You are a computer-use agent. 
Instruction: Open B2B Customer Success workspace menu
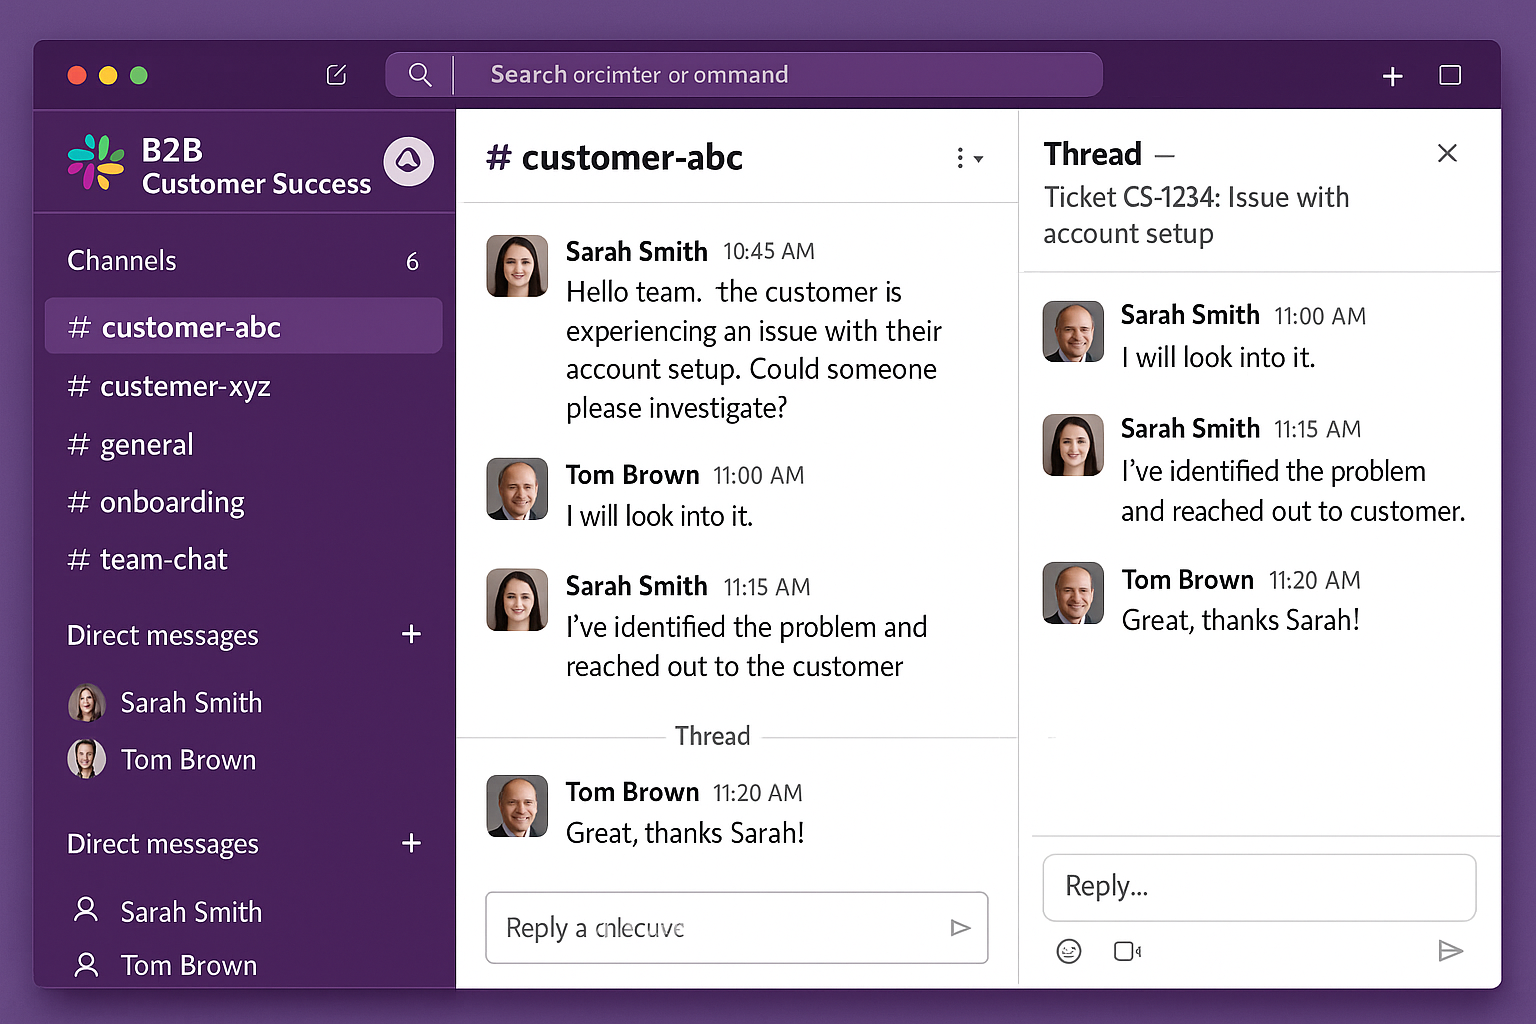point(256,166)
